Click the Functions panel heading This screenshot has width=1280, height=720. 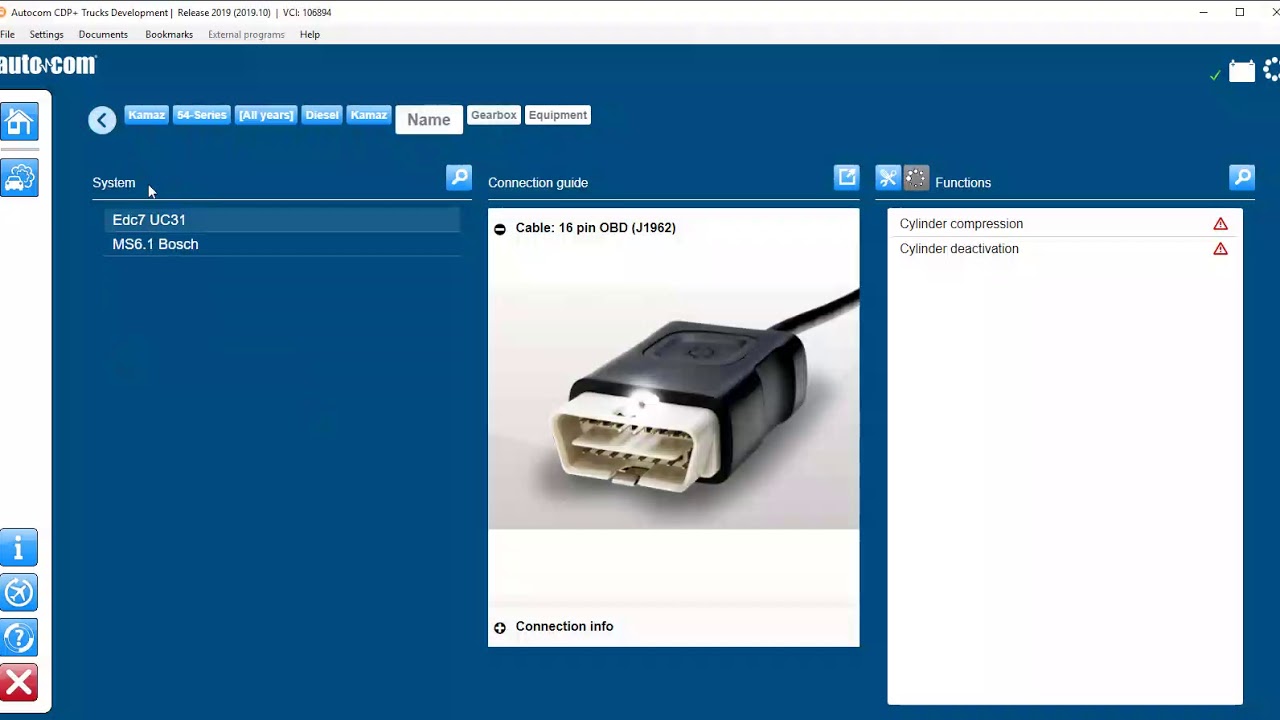click(x=963, y=183)
